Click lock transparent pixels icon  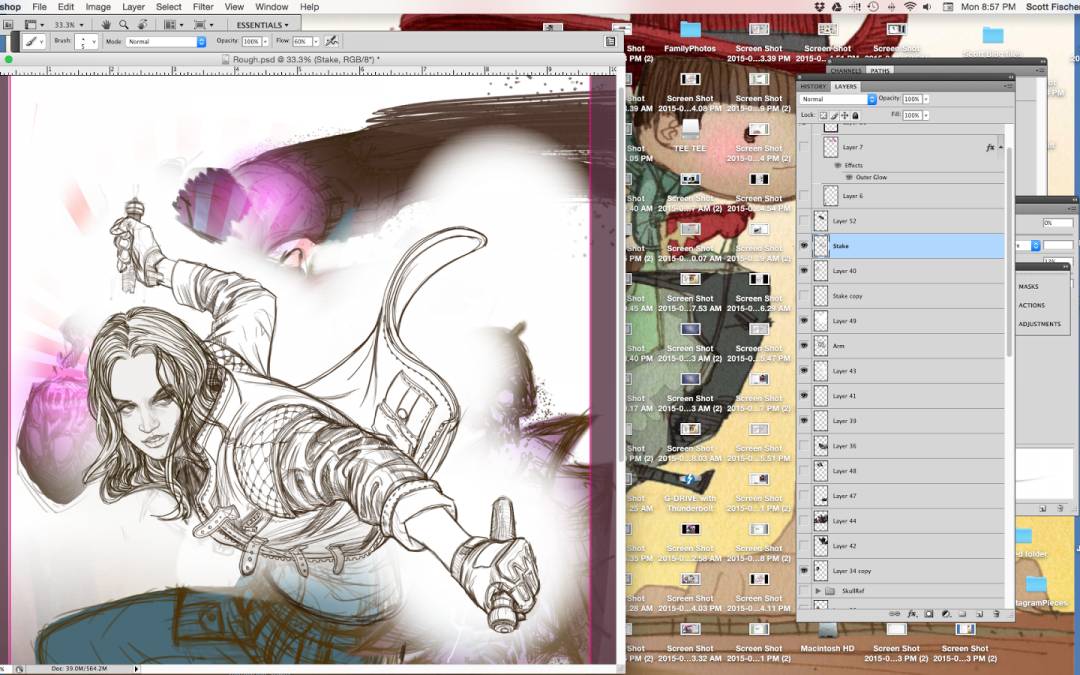[x=823, y=116]
